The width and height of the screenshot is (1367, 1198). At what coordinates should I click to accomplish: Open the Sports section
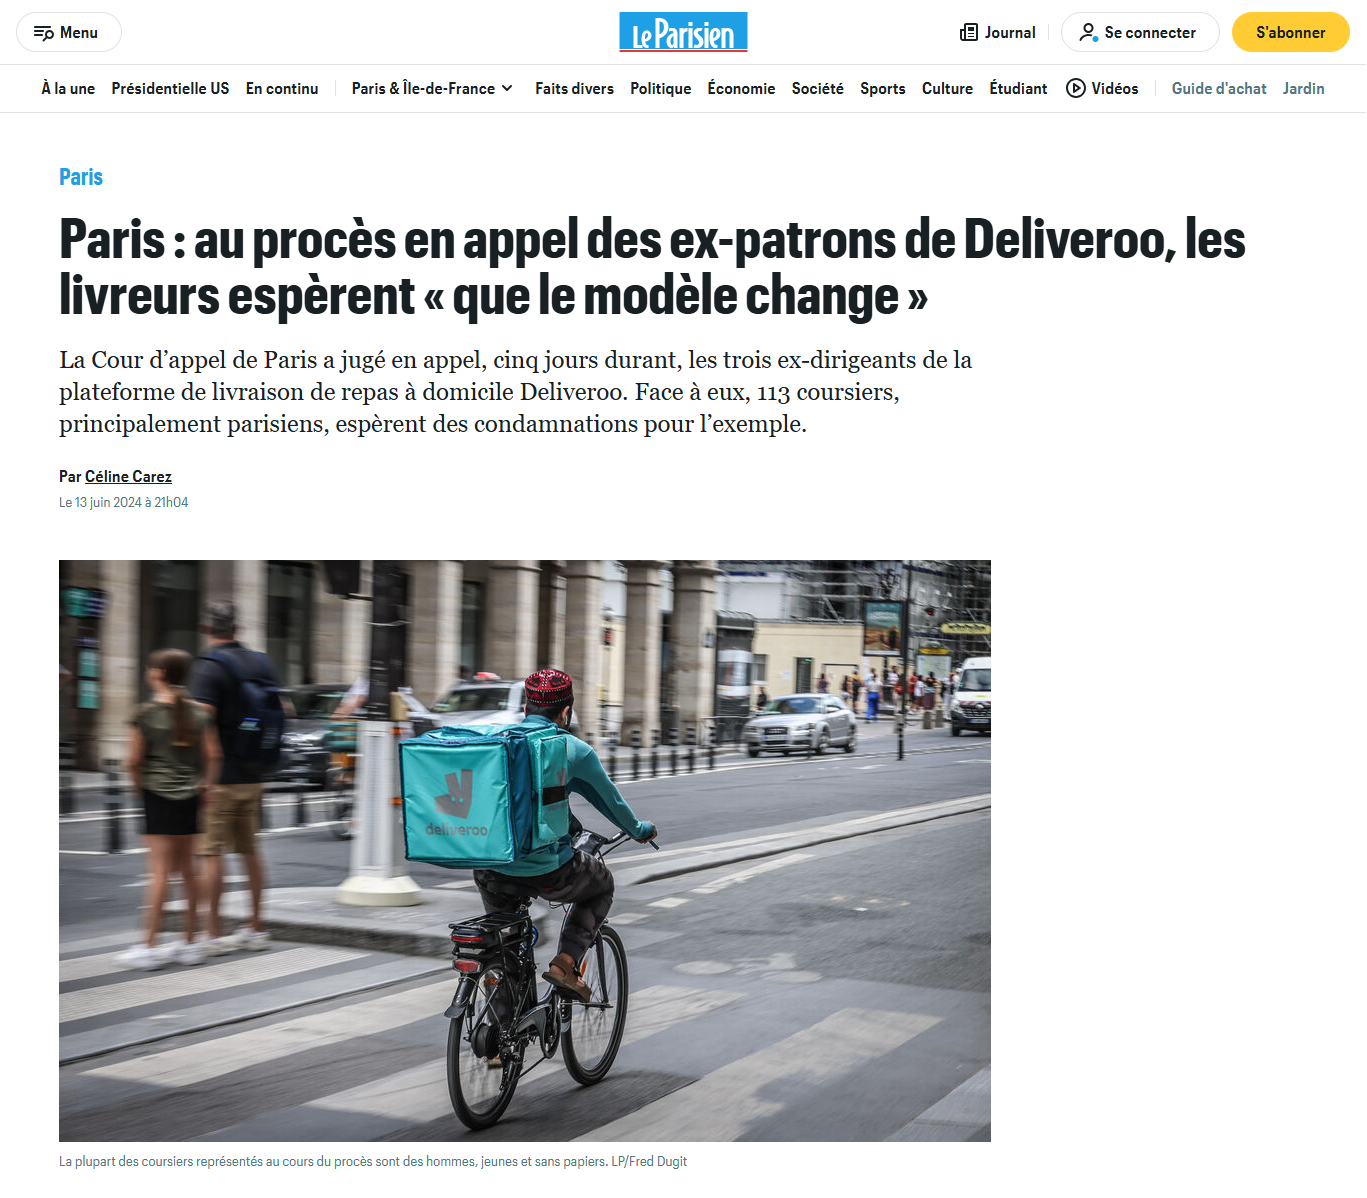882,88
